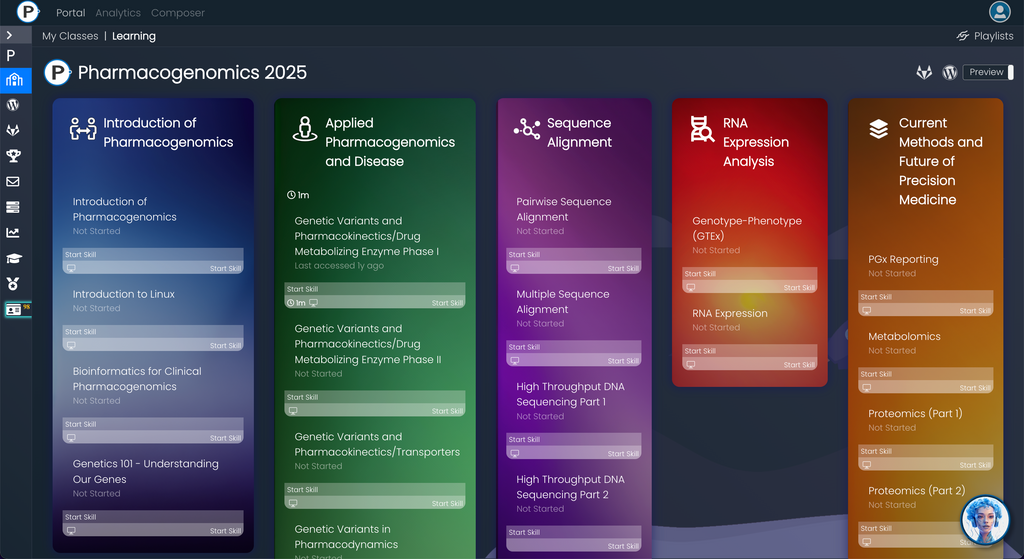Screen dimensions: 1024x559
Task: Switch to the Analytics tab
Action: 118,12
